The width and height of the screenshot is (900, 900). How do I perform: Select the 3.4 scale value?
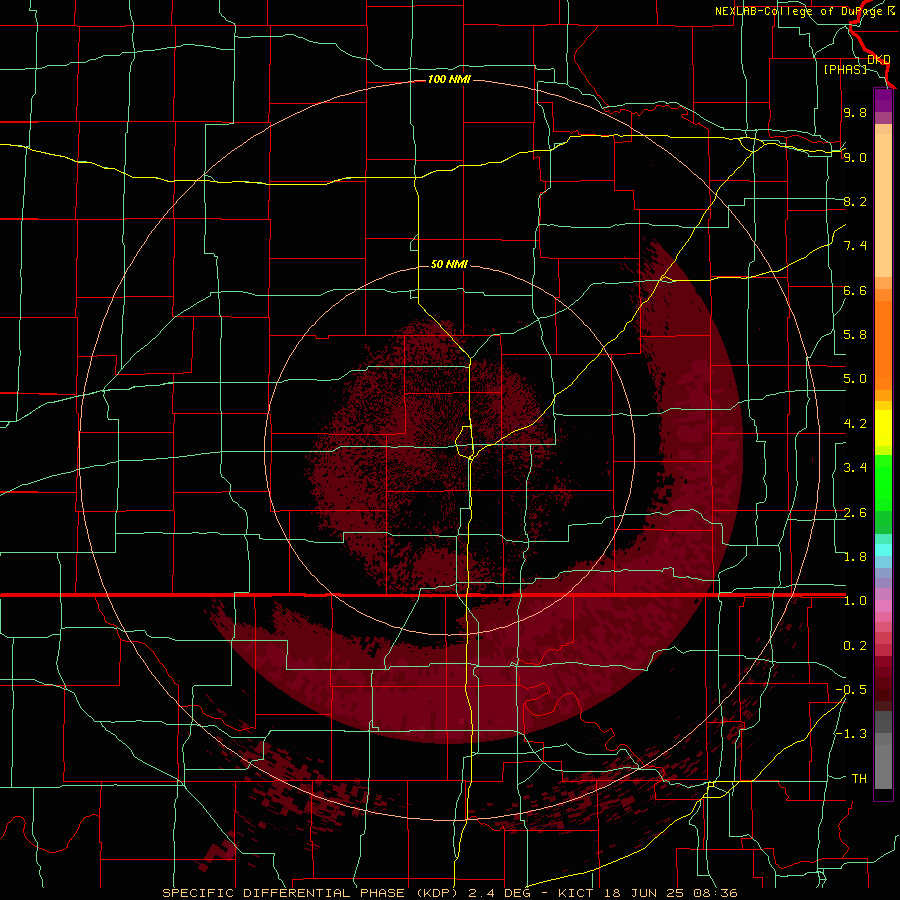click(x=855, y=468)
